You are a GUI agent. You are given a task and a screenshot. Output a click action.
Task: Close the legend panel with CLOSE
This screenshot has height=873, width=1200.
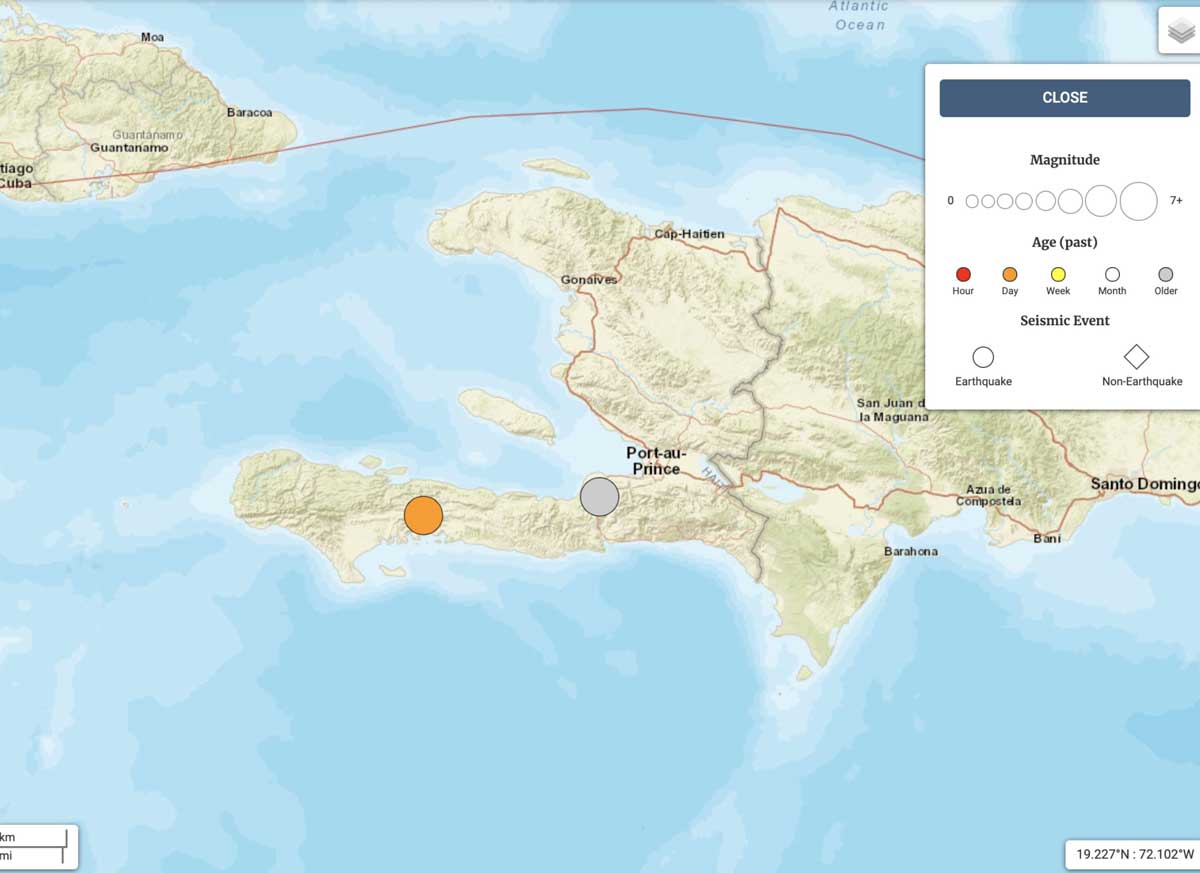[x=1064, y=98]
